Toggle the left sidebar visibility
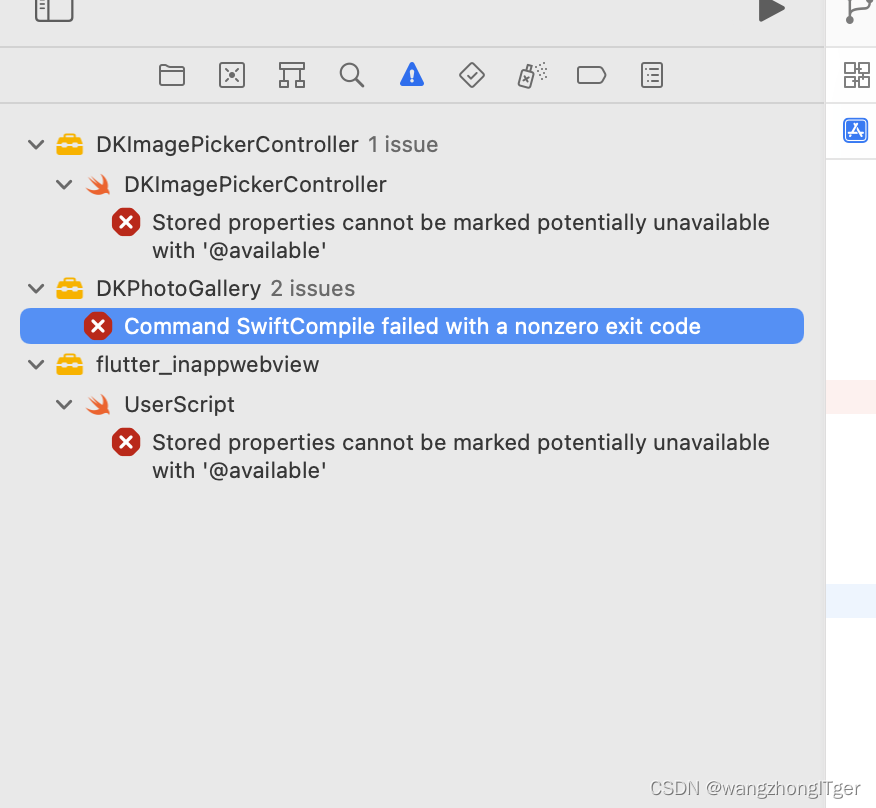 click(x=54, y=12)
